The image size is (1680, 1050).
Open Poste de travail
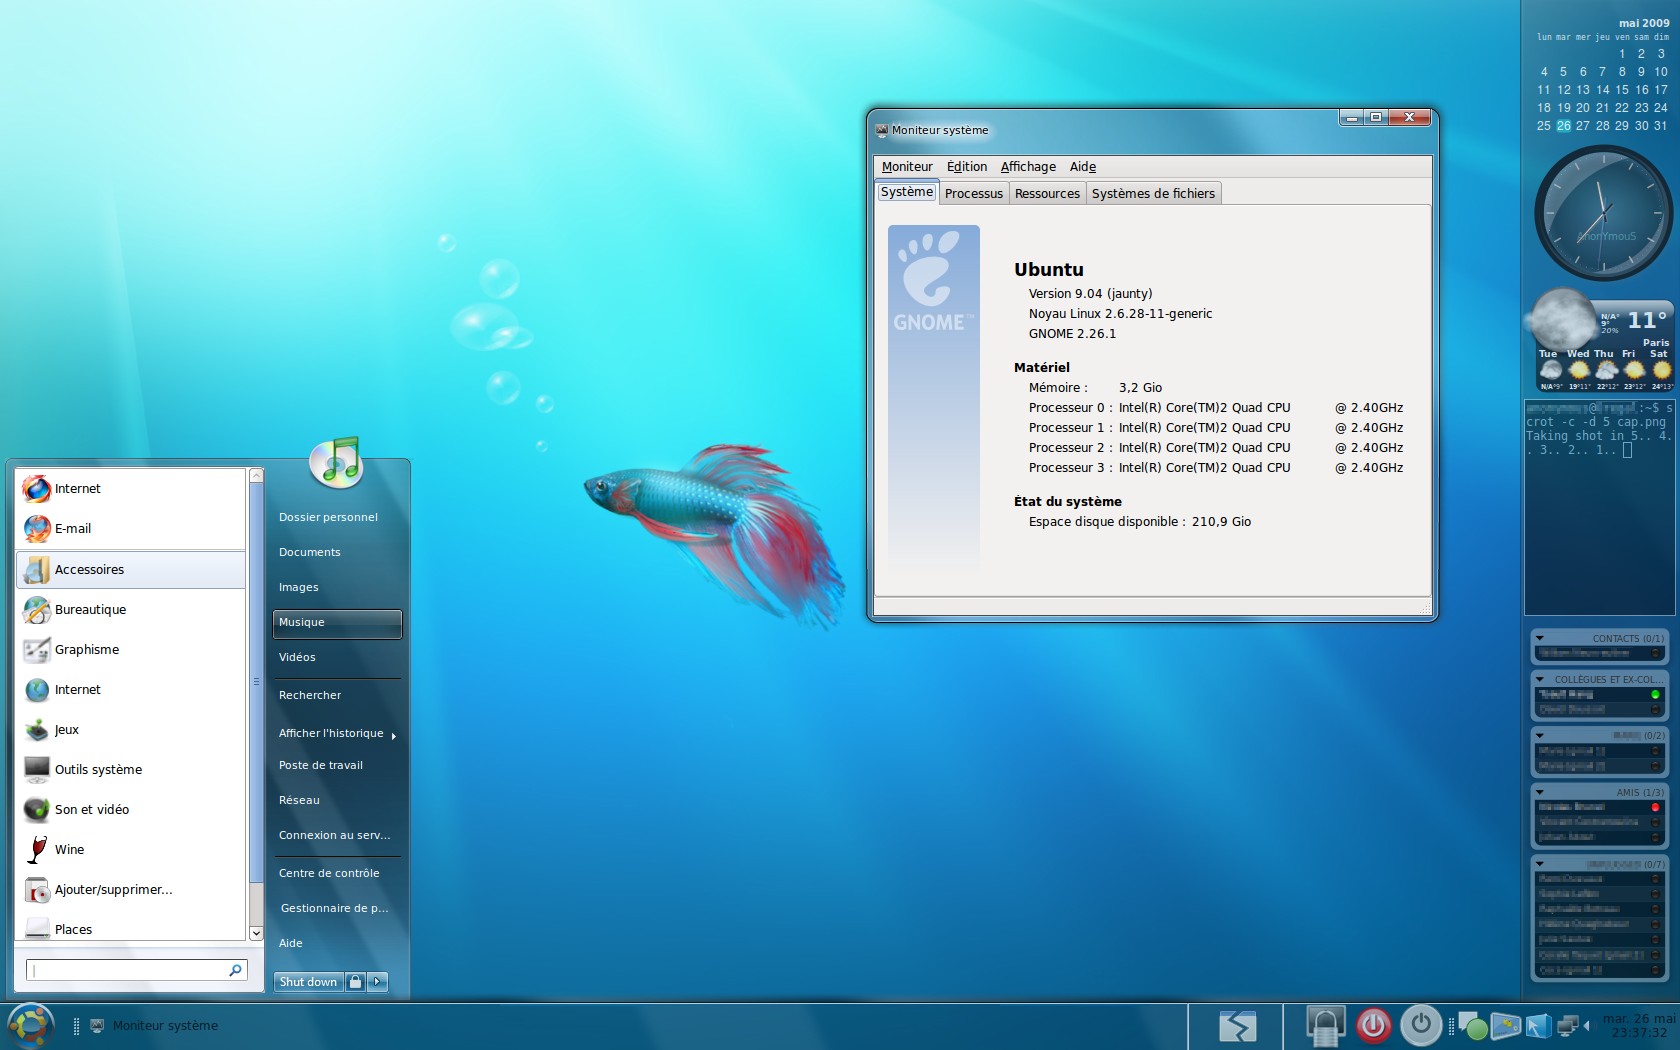[x=321, y=766]
